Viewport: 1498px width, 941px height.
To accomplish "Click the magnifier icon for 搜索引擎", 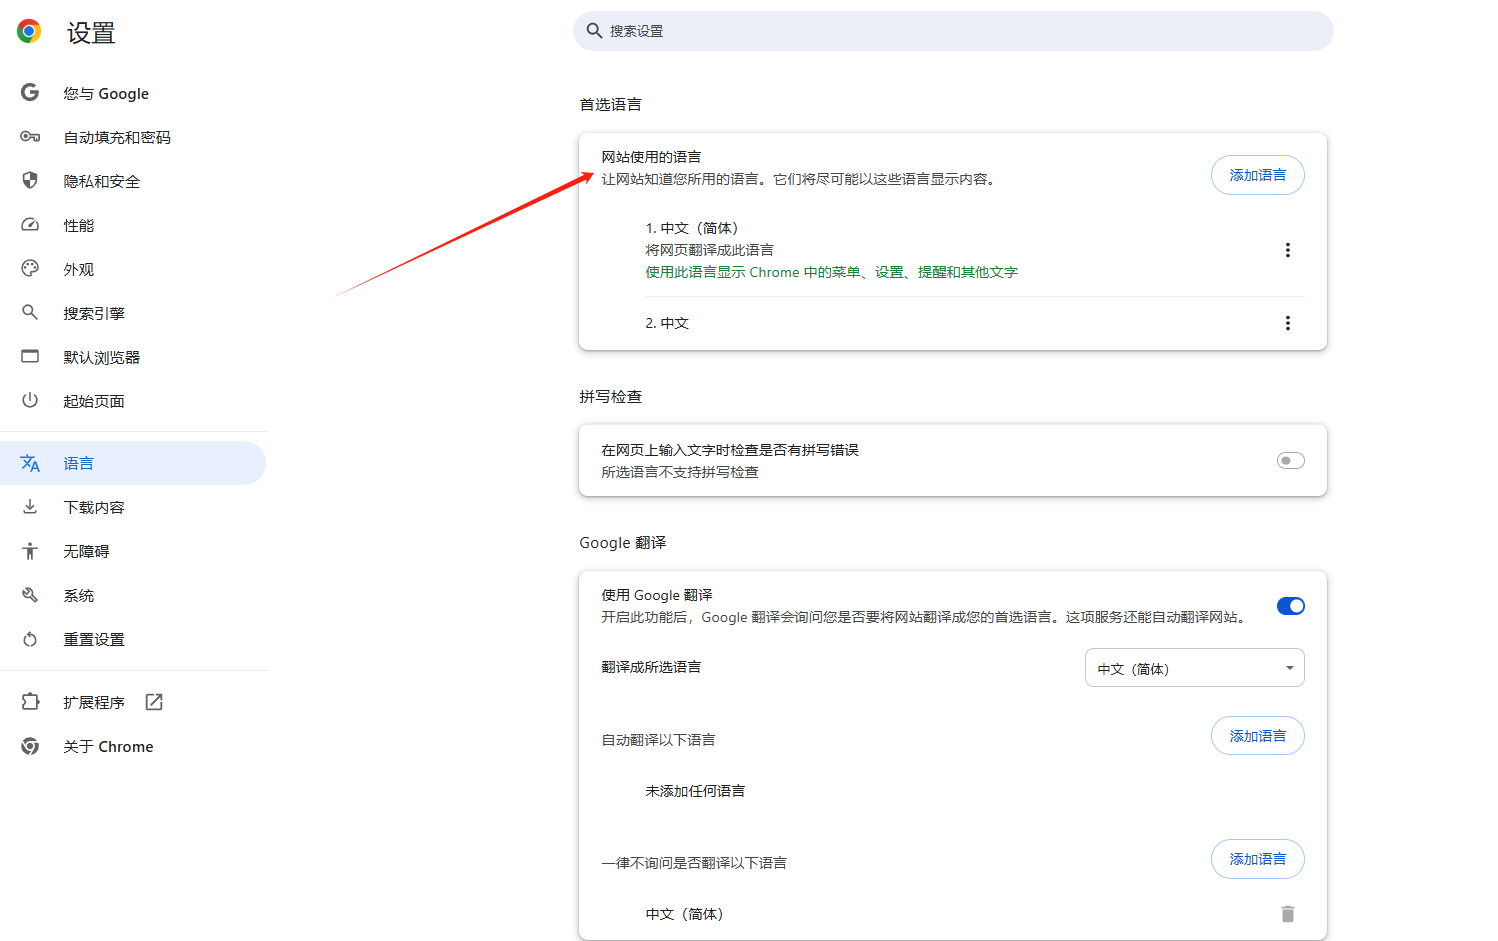I will (30, 313).
